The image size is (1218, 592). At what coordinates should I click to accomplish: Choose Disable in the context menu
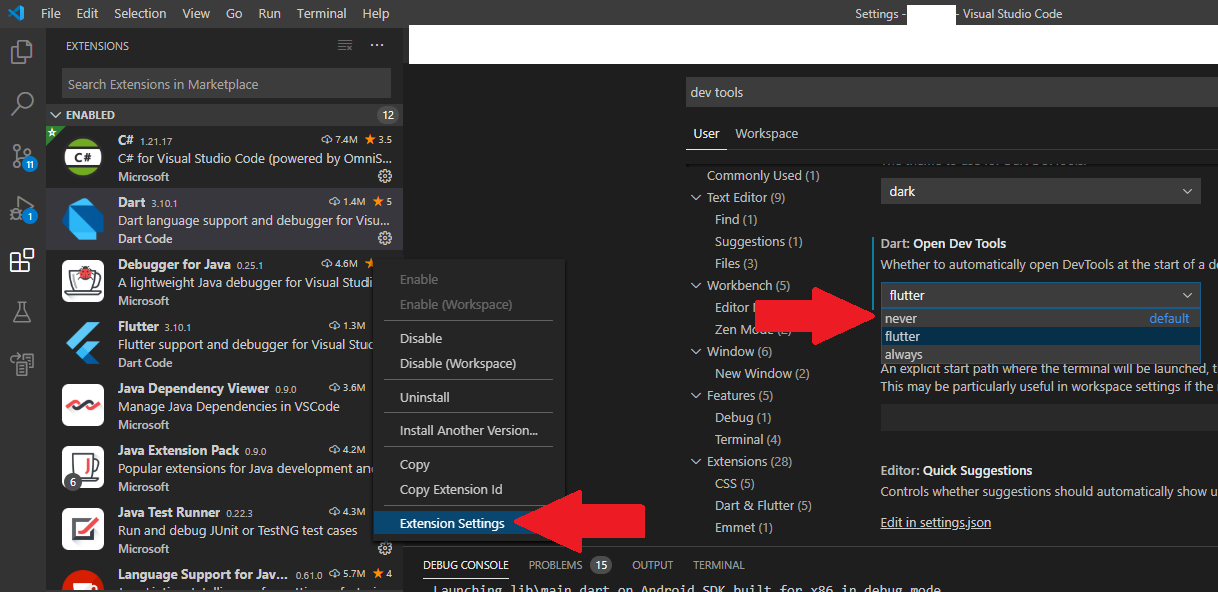pos(469,338)
